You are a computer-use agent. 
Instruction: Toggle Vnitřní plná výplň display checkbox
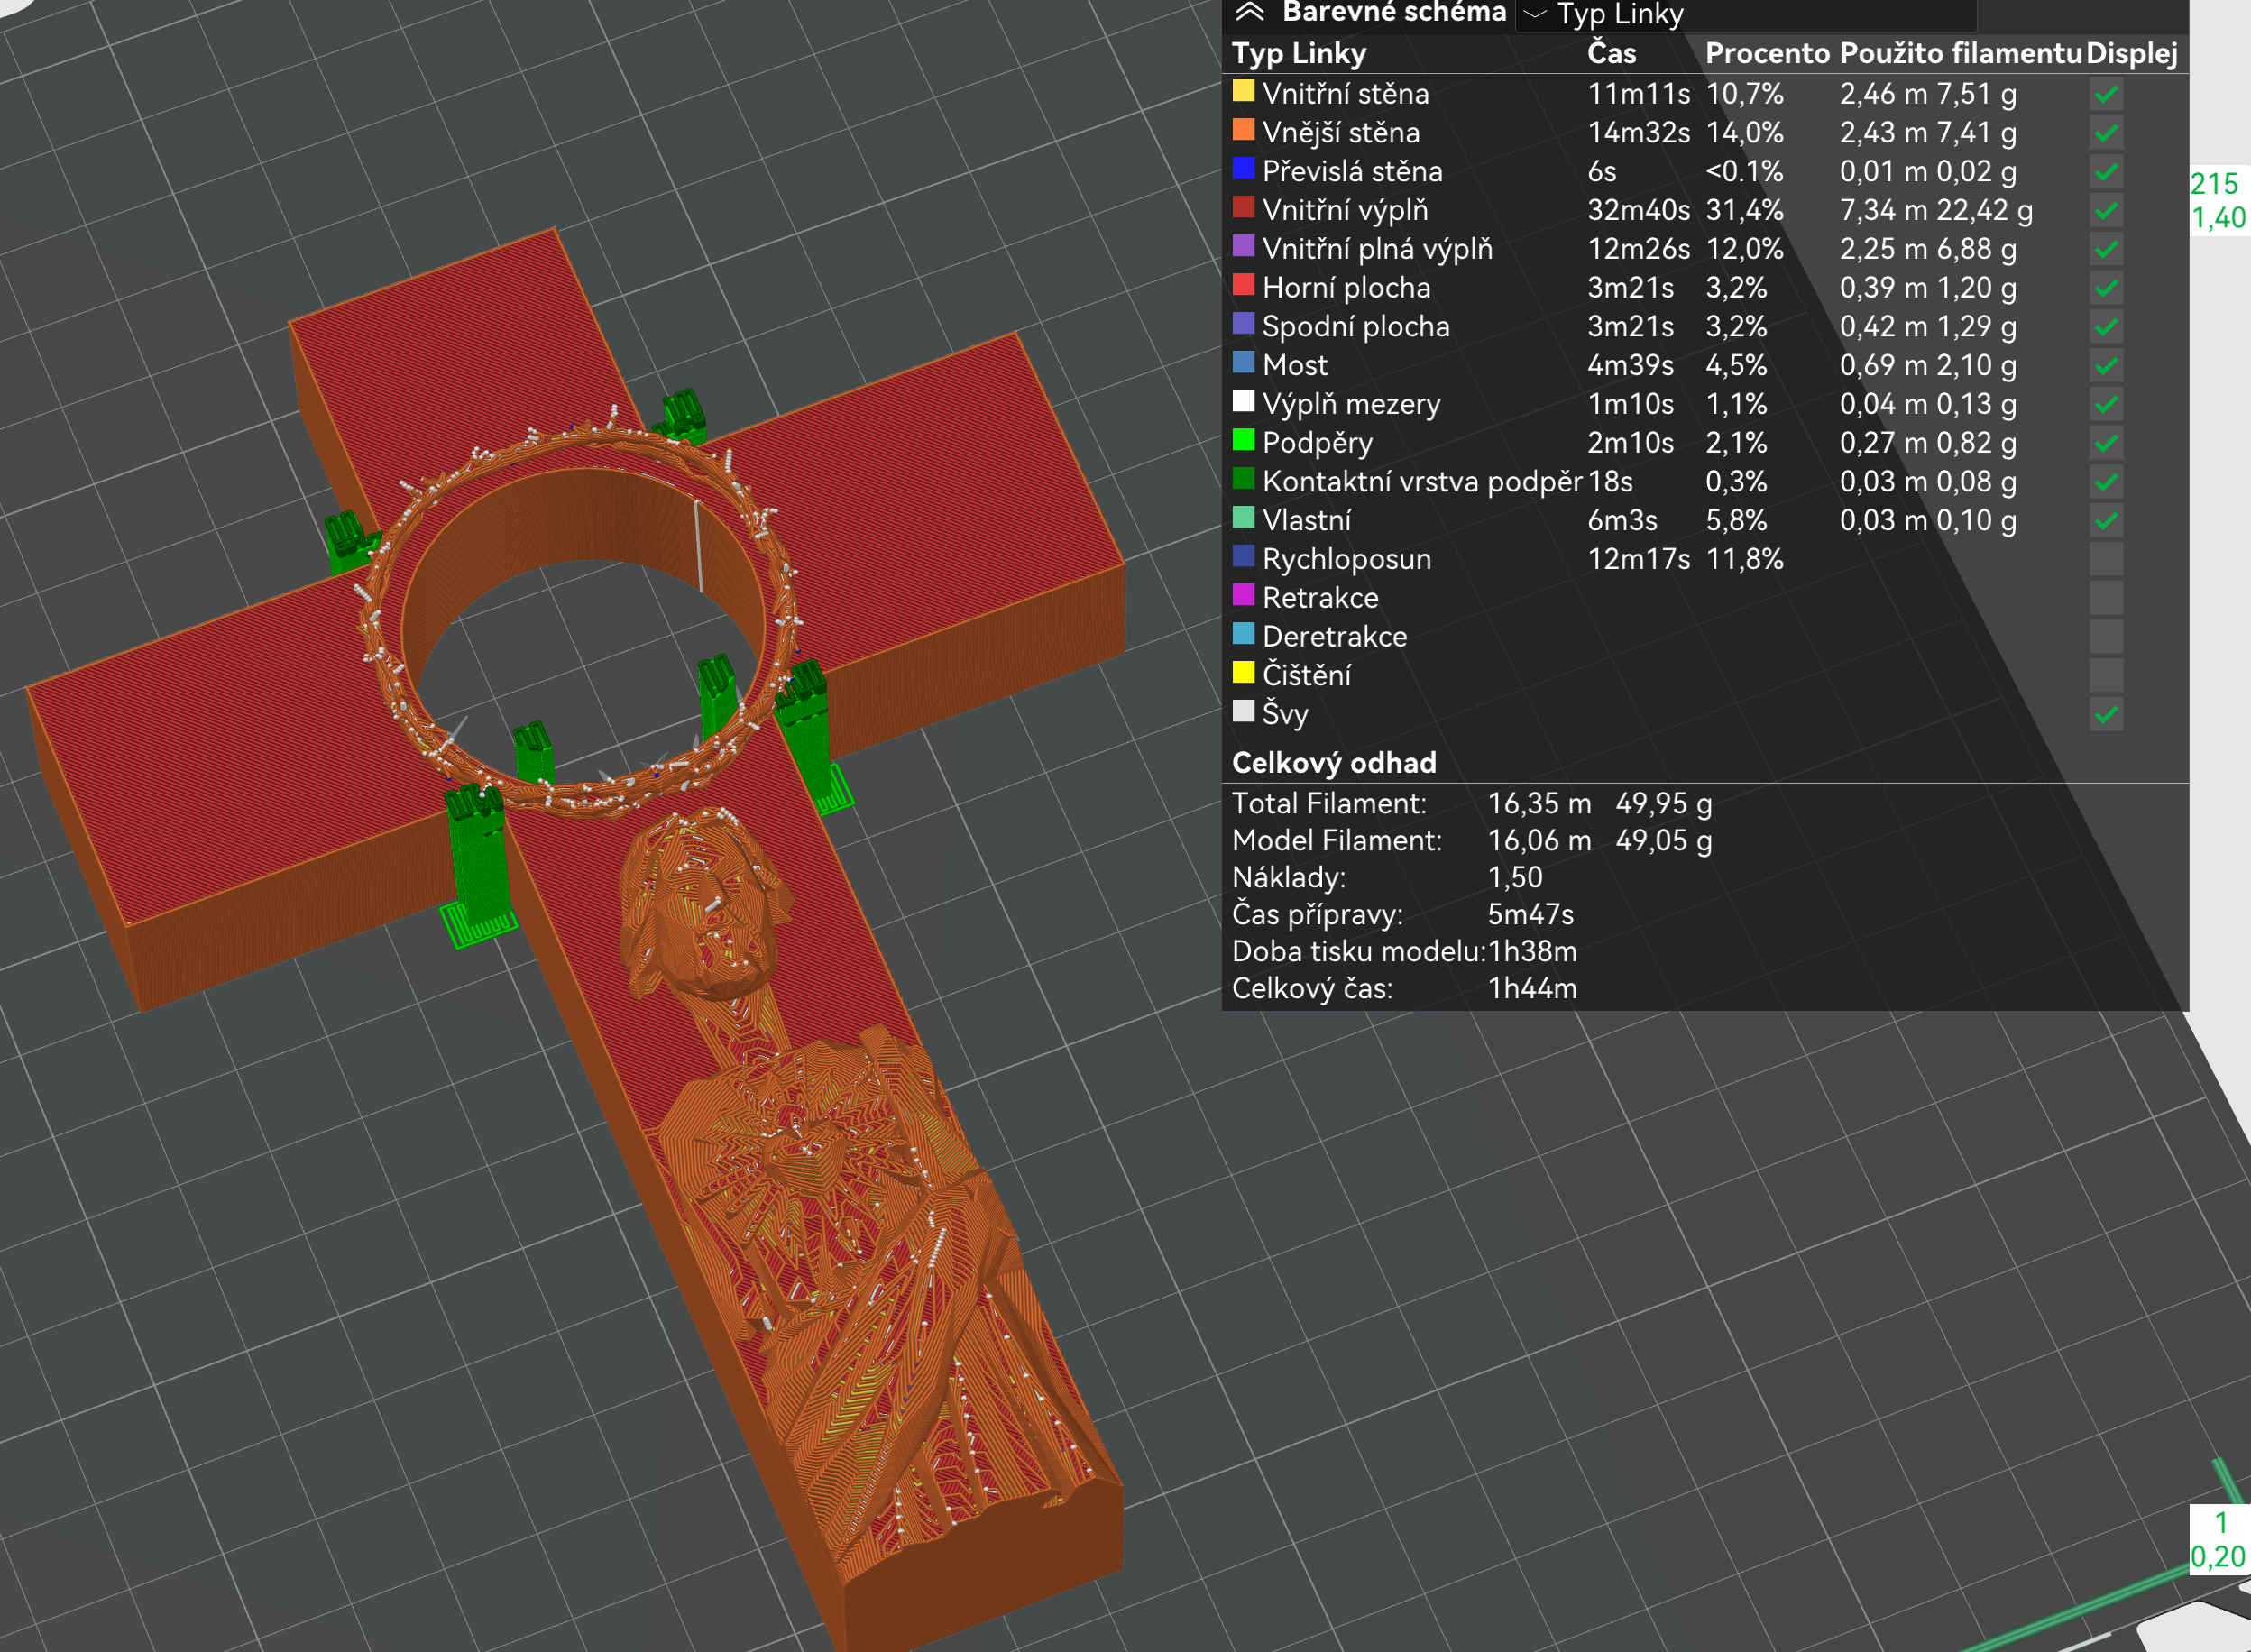(x=2106, y=249)
